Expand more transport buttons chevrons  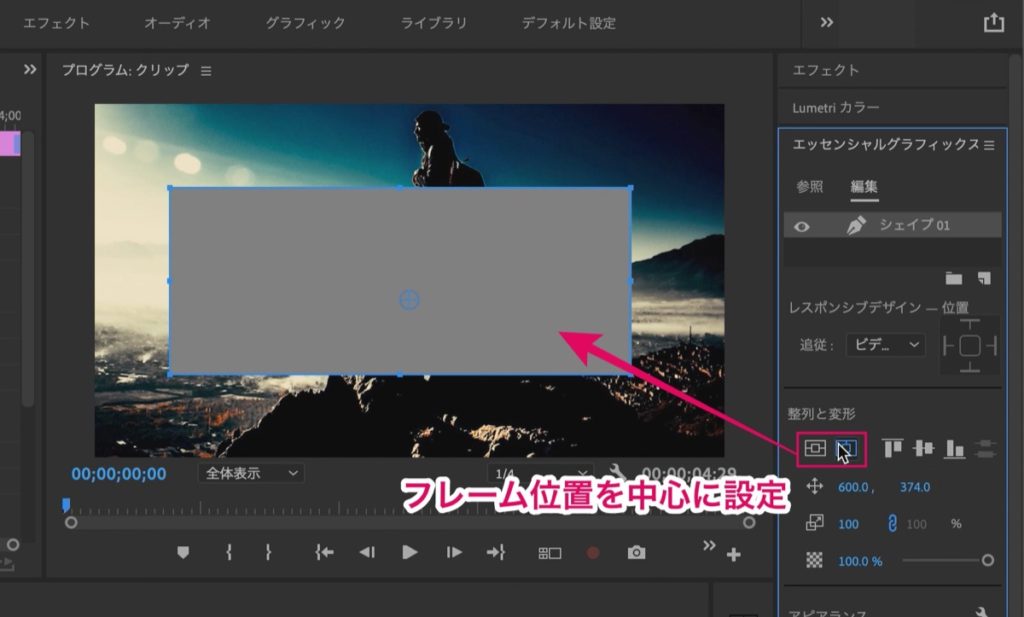[x=709, y=545]
